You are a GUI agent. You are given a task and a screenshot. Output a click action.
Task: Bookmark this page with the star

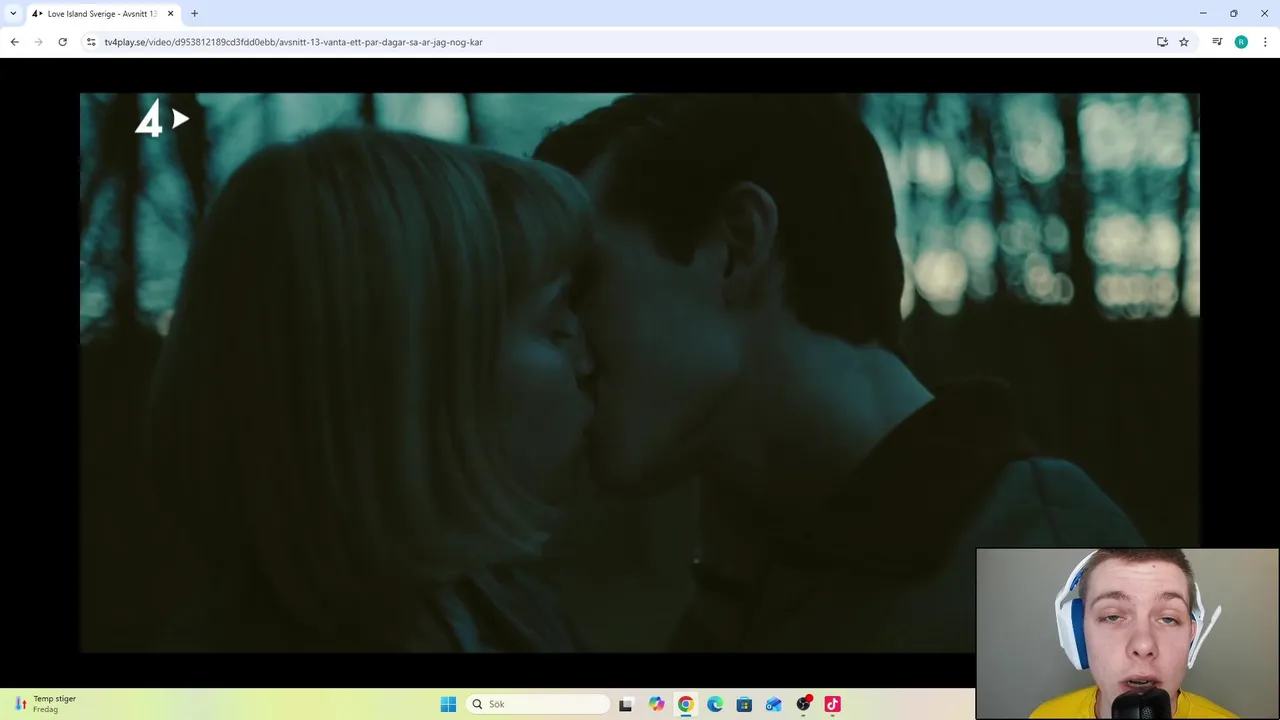point(1184,42)
